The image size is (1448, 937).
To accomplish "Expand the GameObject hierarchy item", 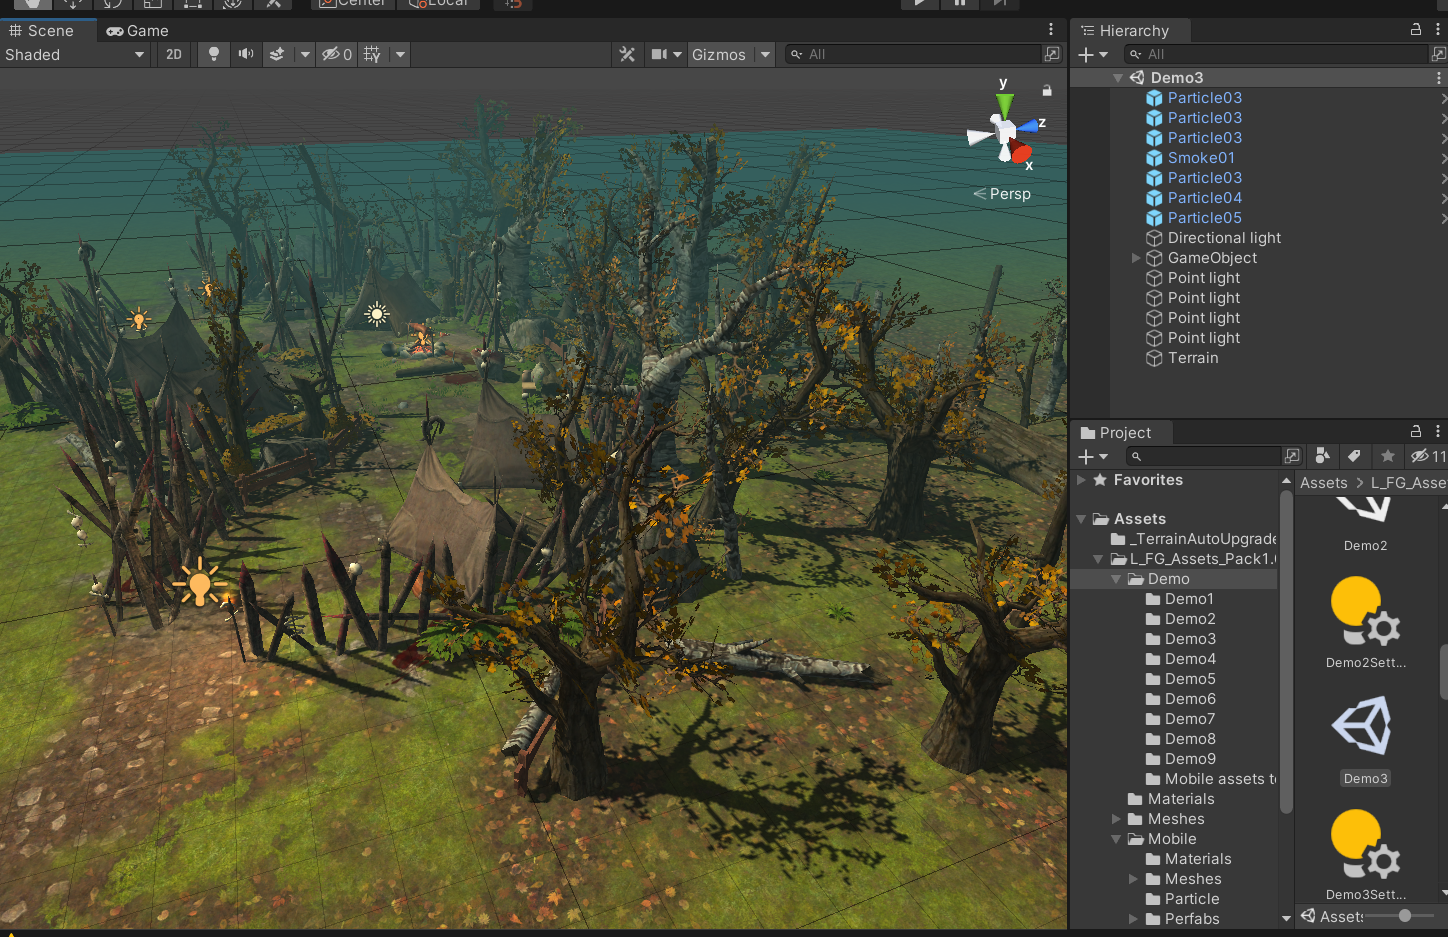I will pos(1136,258).
